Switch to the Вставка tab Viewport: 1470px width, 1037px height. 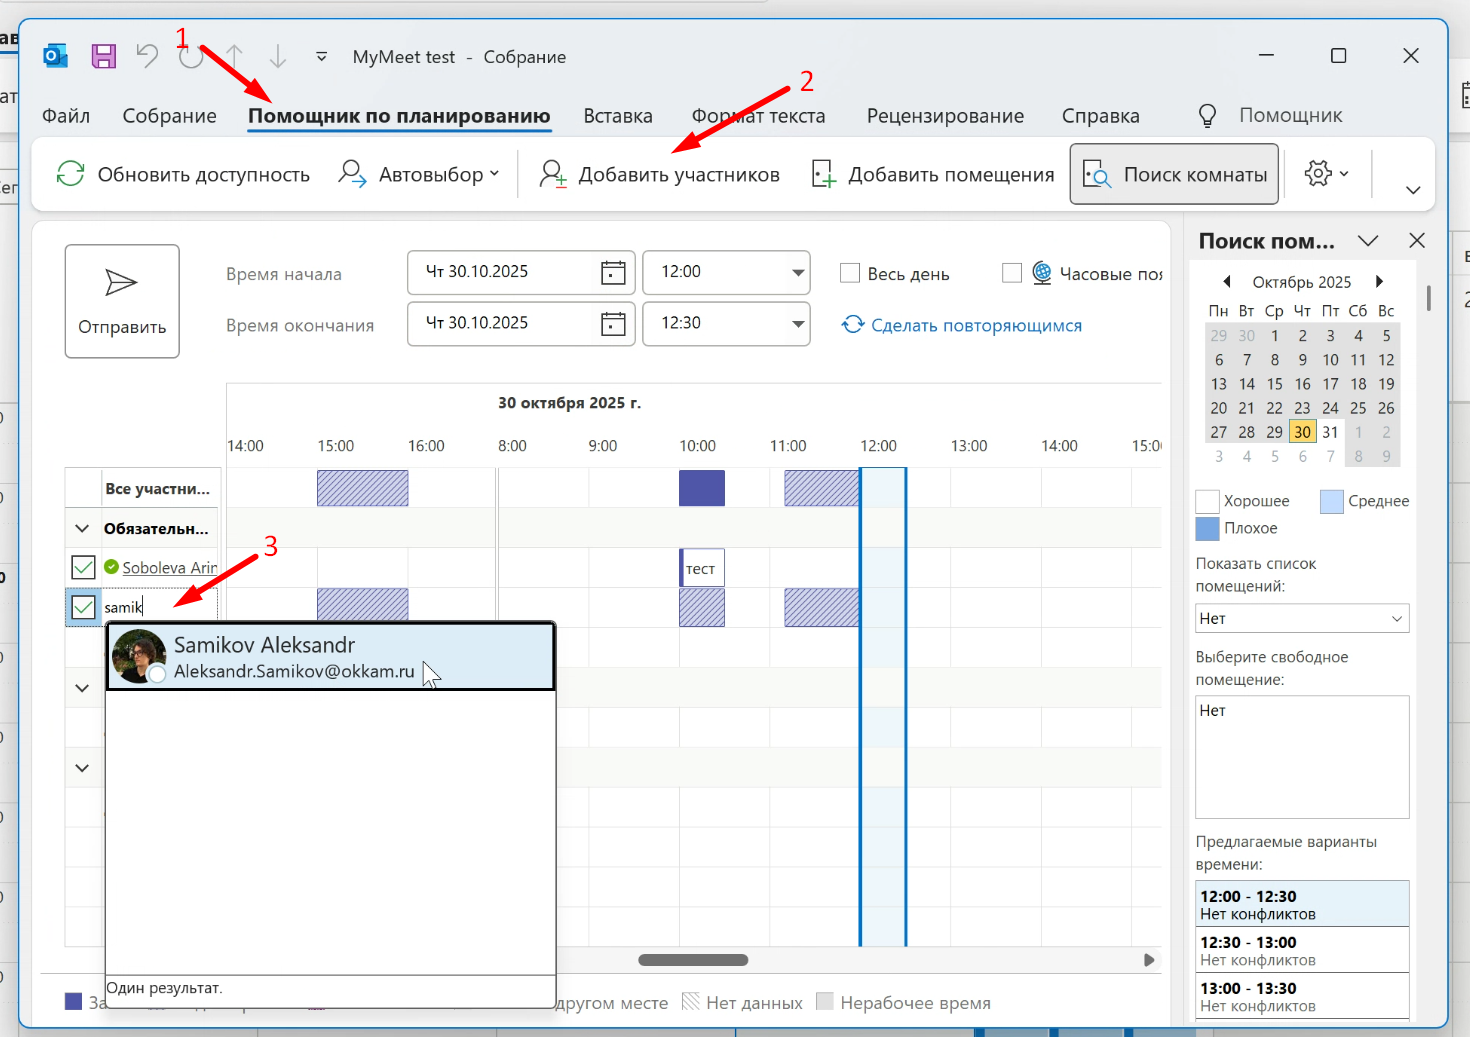618,116
